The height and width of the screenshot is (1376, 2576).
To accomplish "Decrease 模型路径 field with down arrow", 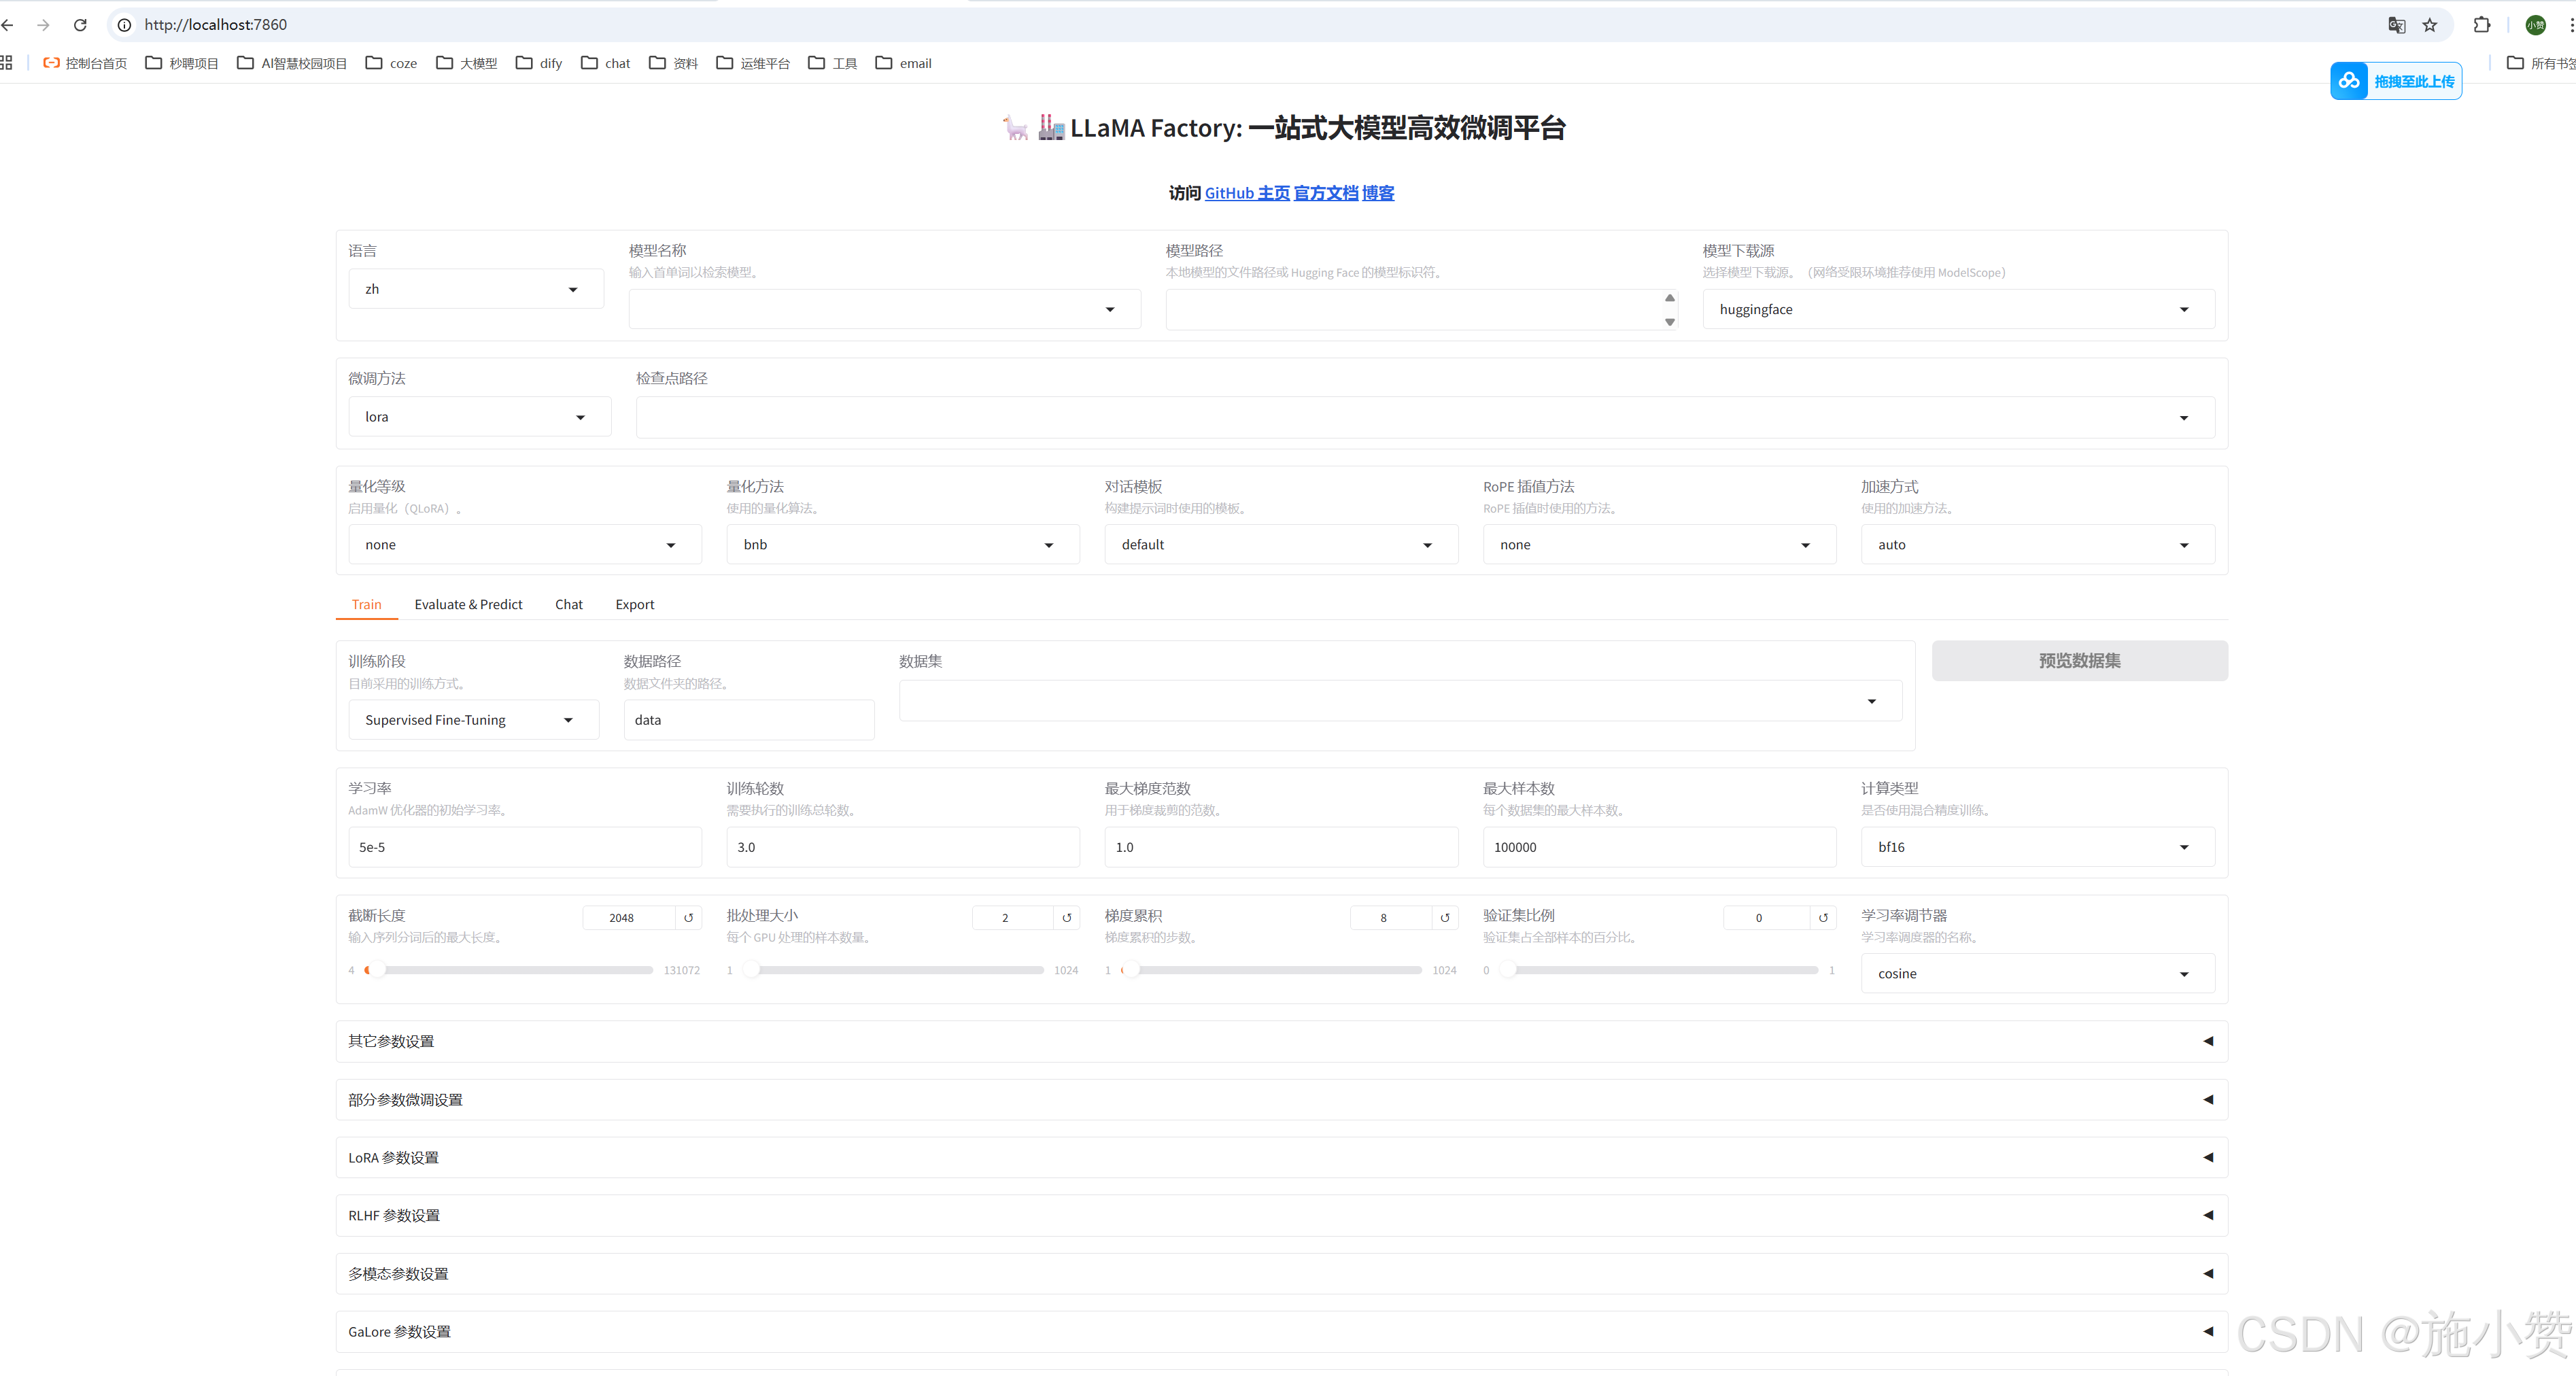I will coord(1669,322).
